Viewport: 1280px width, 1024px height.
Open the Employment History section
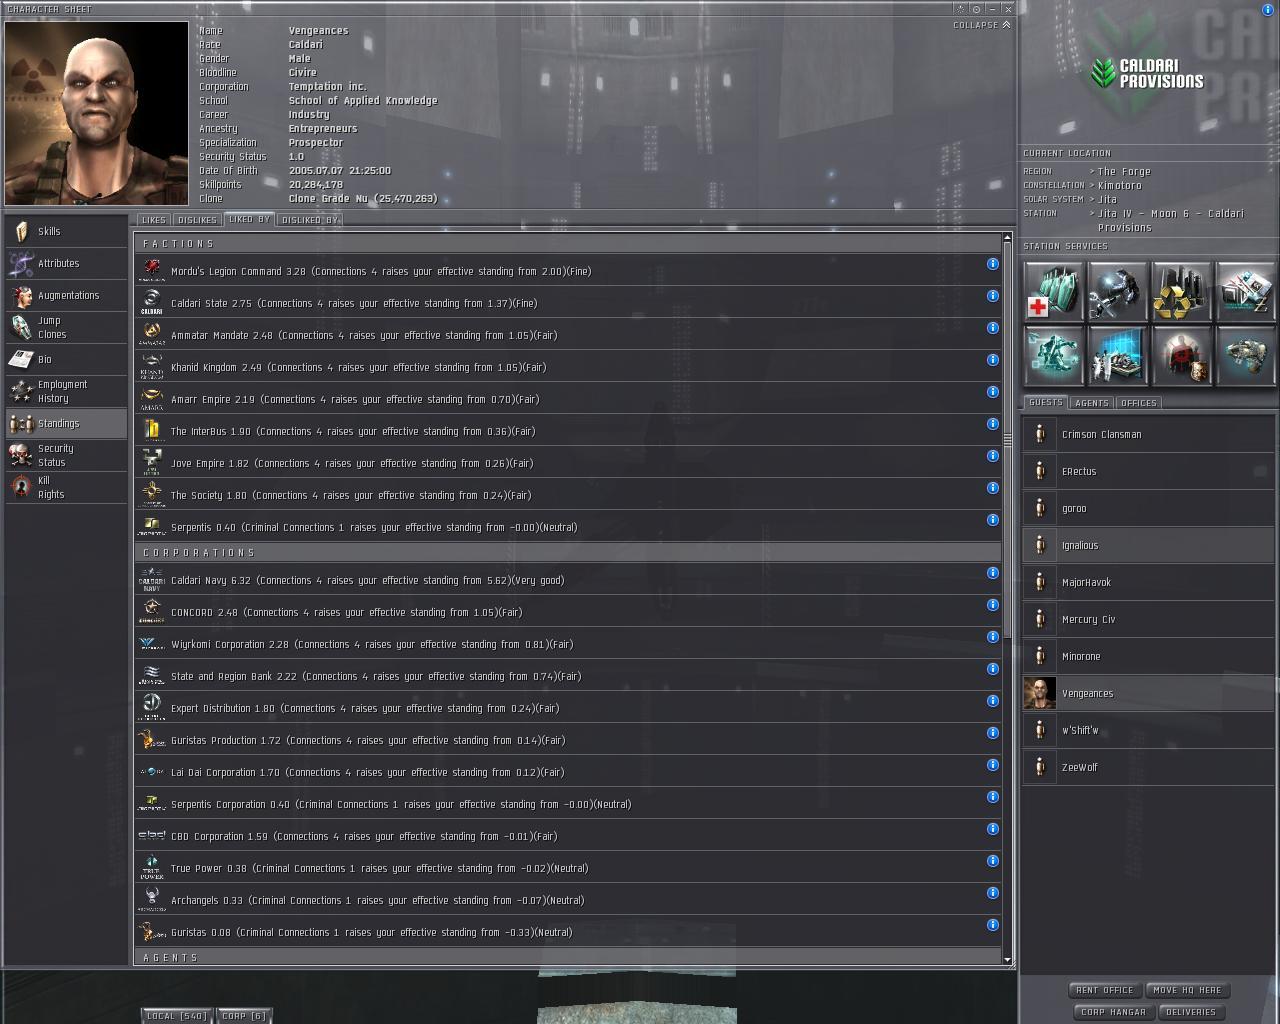pos(66,391)
